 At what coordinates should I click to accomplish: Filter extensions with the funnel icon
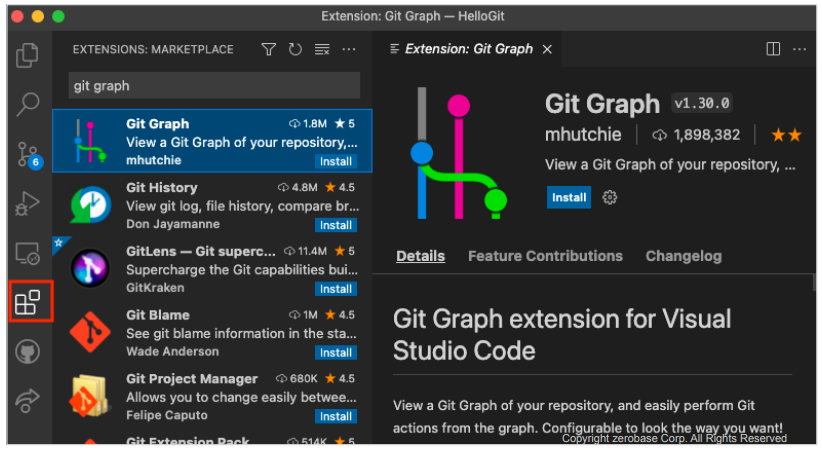(x=269, y=49)
